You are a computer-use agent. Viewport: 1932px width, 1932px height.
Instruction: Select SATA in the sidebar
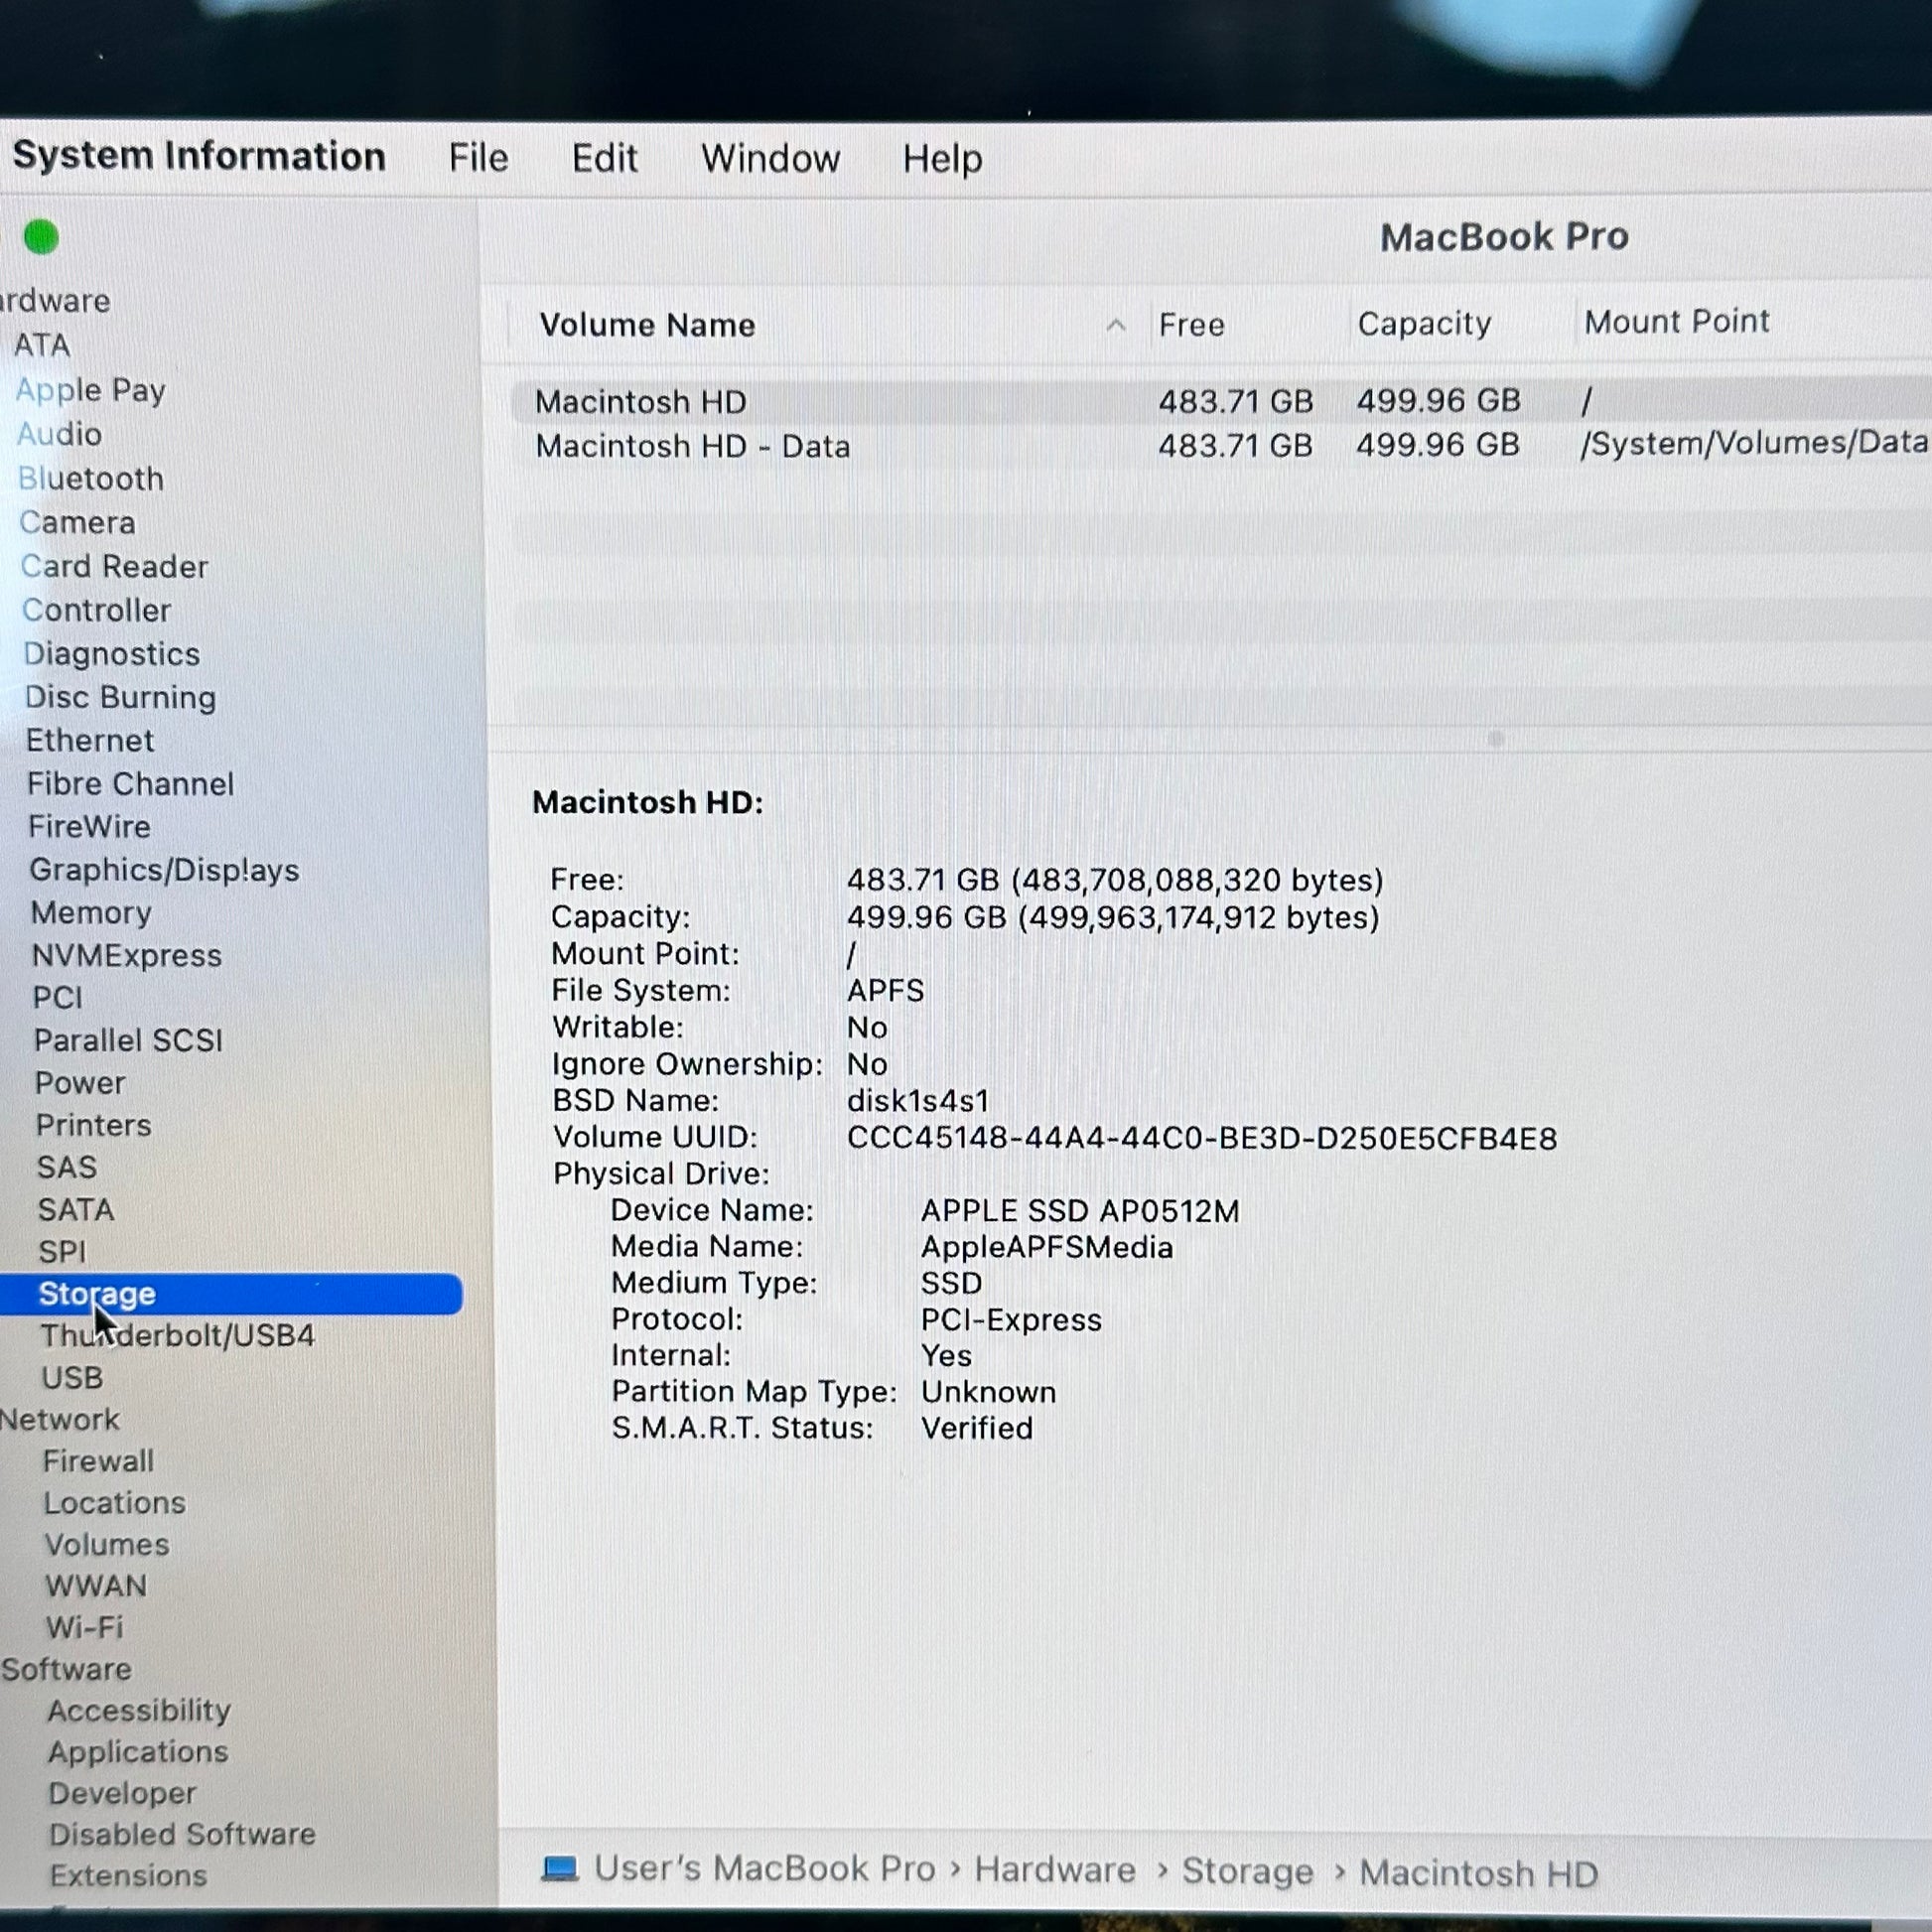(x=76, y=1209)
